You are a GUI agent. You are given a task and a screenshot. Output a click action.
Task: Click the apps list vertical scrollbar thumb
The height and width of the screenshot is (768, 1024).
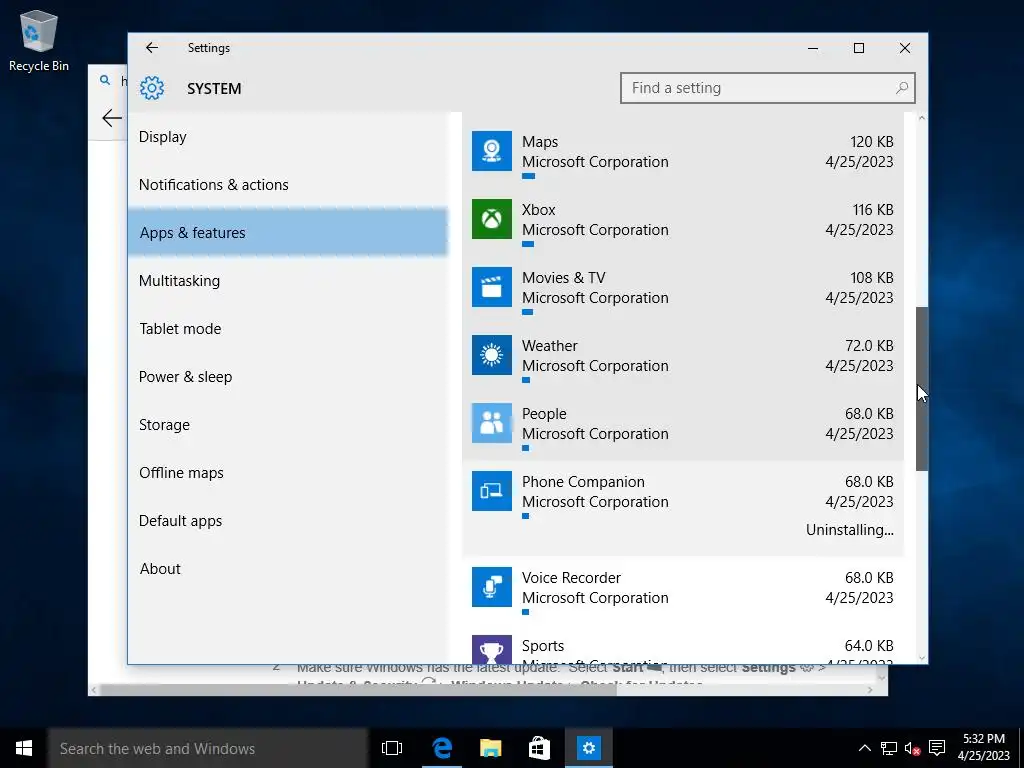[x=921, y=389]
